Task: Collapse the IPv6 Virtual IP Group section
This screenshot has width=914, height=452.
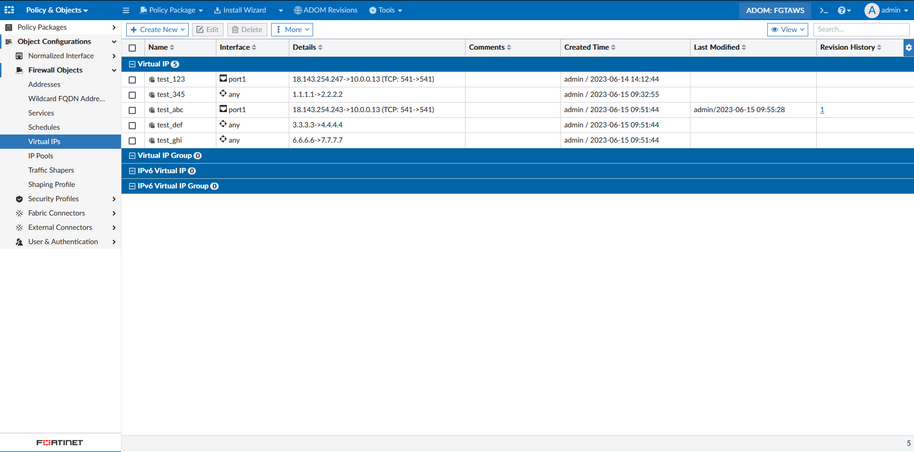Action: [x=132, y=186]
